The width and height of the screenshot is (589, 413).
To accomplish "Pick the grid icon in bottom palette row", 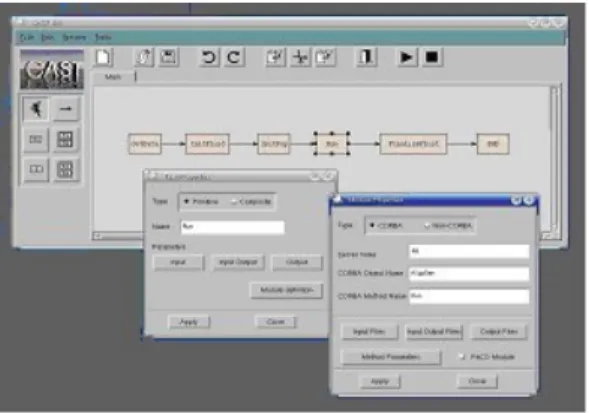I will (x=66, y=169).
